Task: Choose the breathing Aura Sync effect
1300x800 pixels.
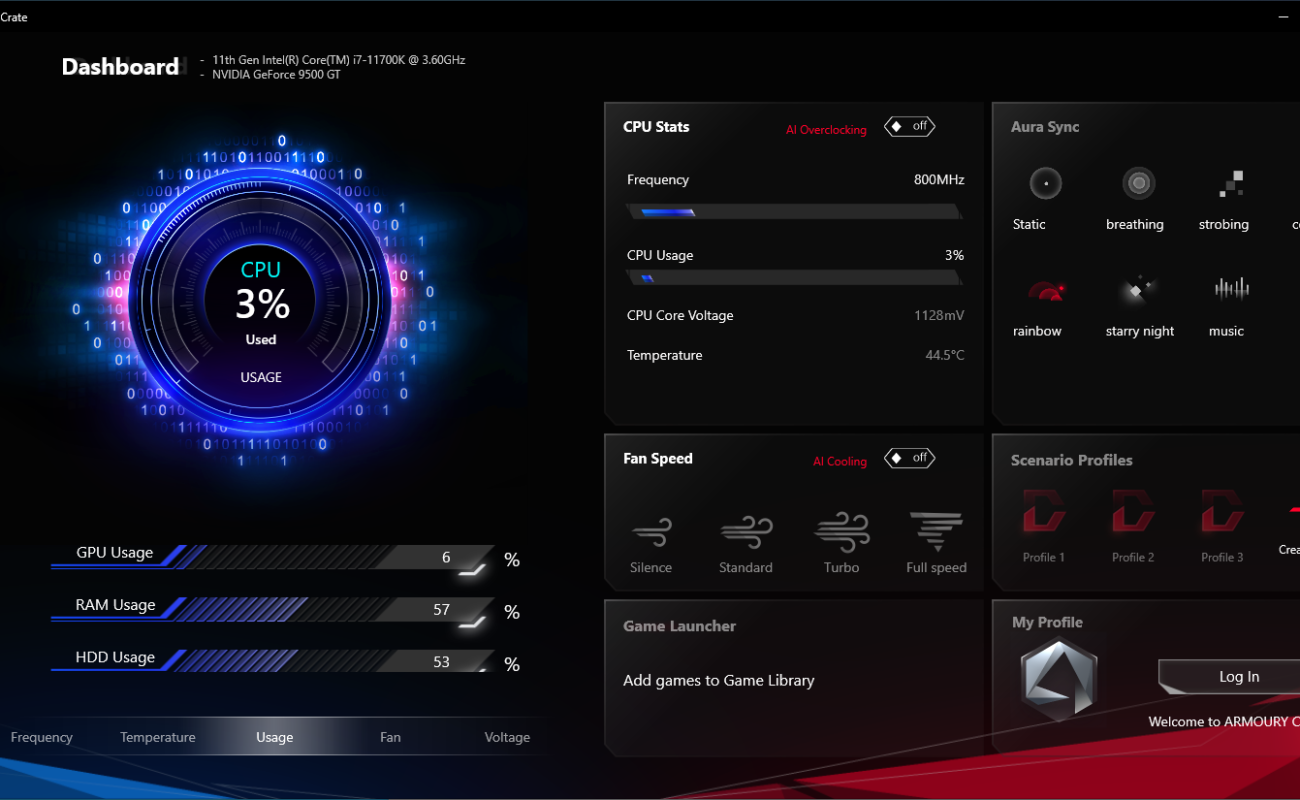Action: coord(1138,184)
